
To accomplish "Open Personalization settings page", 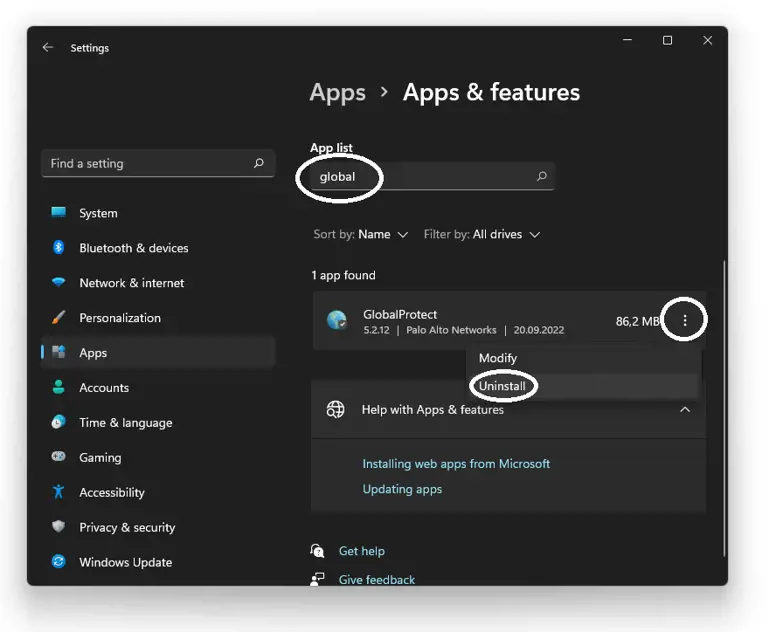I will [119, 318].
